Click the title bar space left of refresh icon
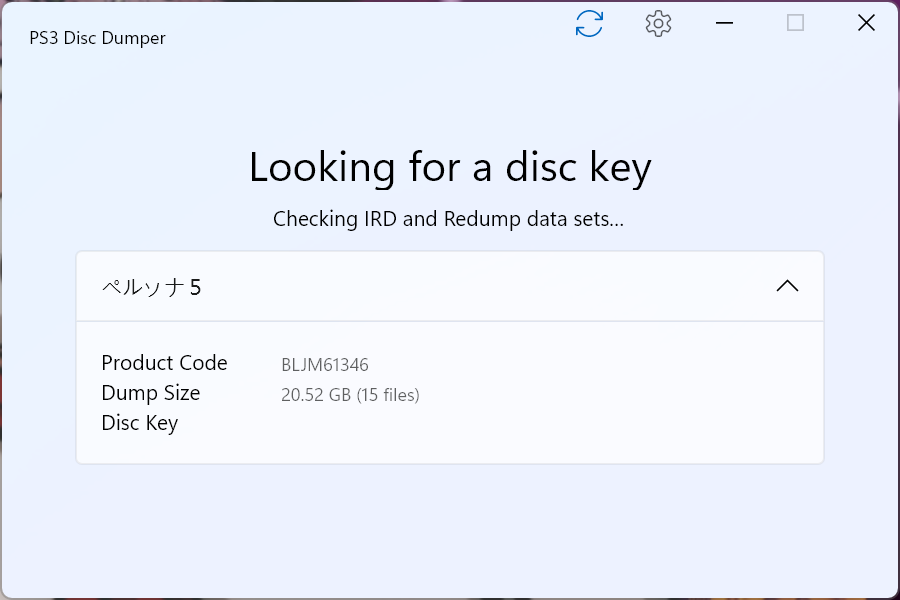The image size is (900, 600). pyautogui.click(x=367, y=24)
